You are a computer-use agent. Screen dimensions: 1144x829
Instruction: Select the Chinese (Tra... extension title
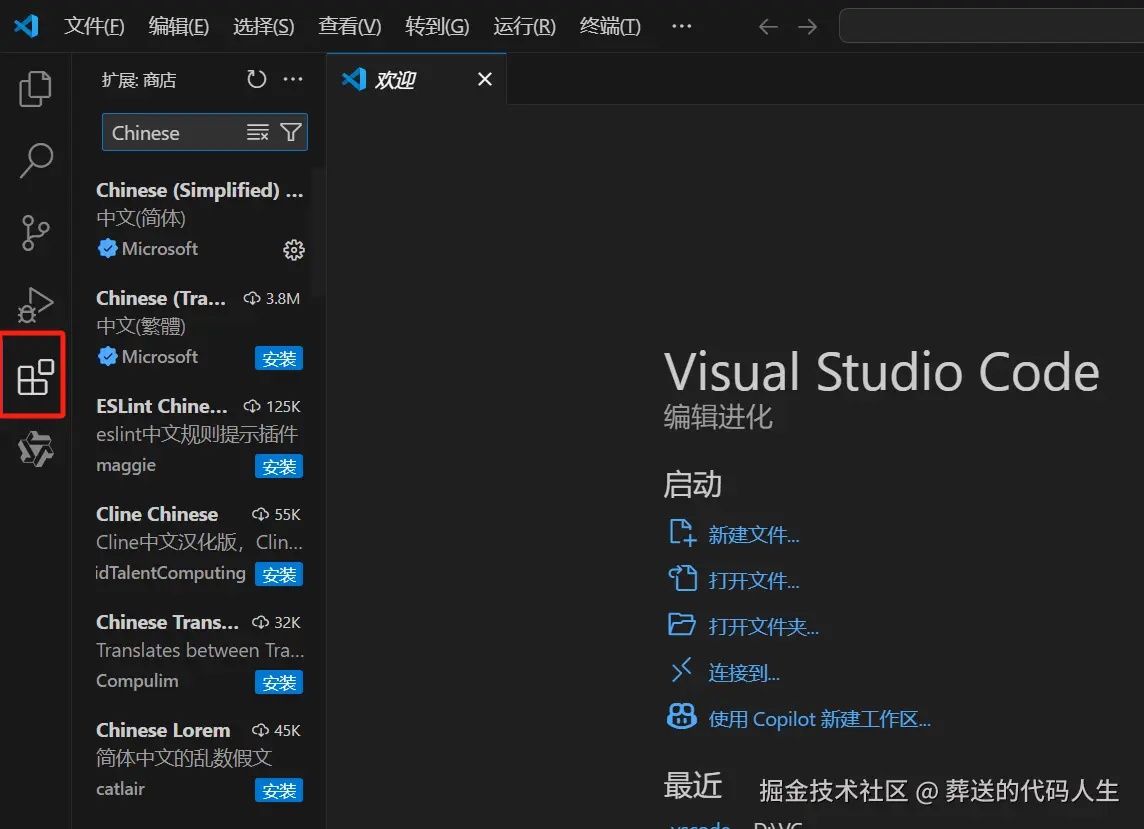coord(161,298)
